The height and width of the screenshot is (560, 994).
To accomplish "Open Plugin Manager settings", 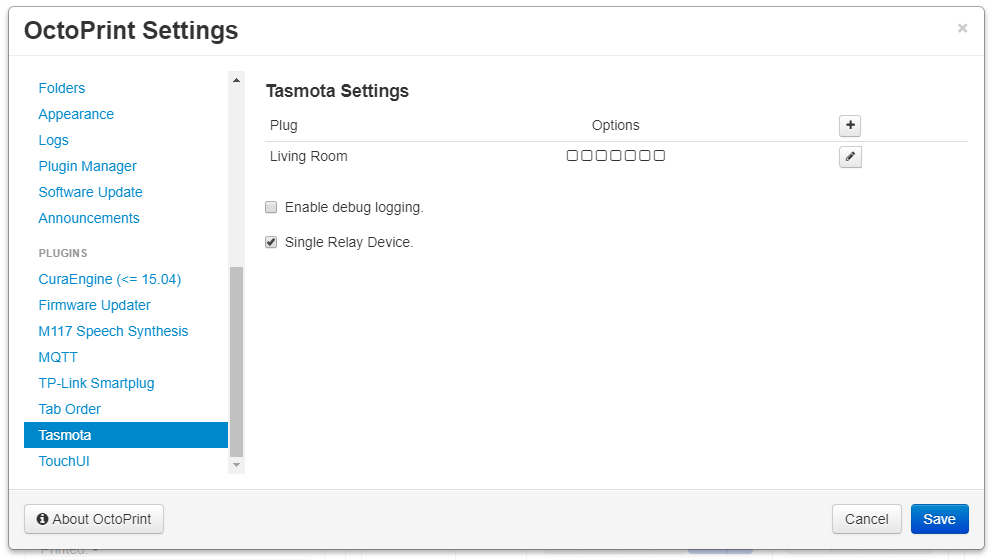I will tap(87, 166).
